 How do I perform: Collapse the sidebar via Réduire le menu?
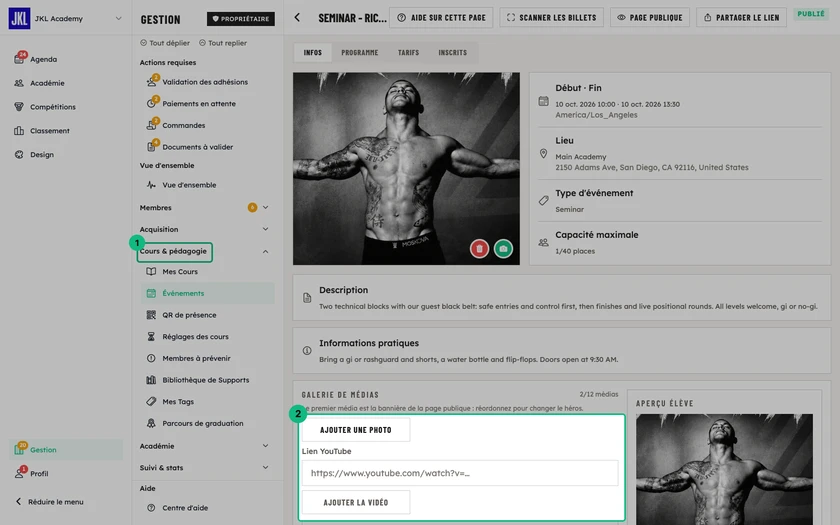tap(49, 502)
